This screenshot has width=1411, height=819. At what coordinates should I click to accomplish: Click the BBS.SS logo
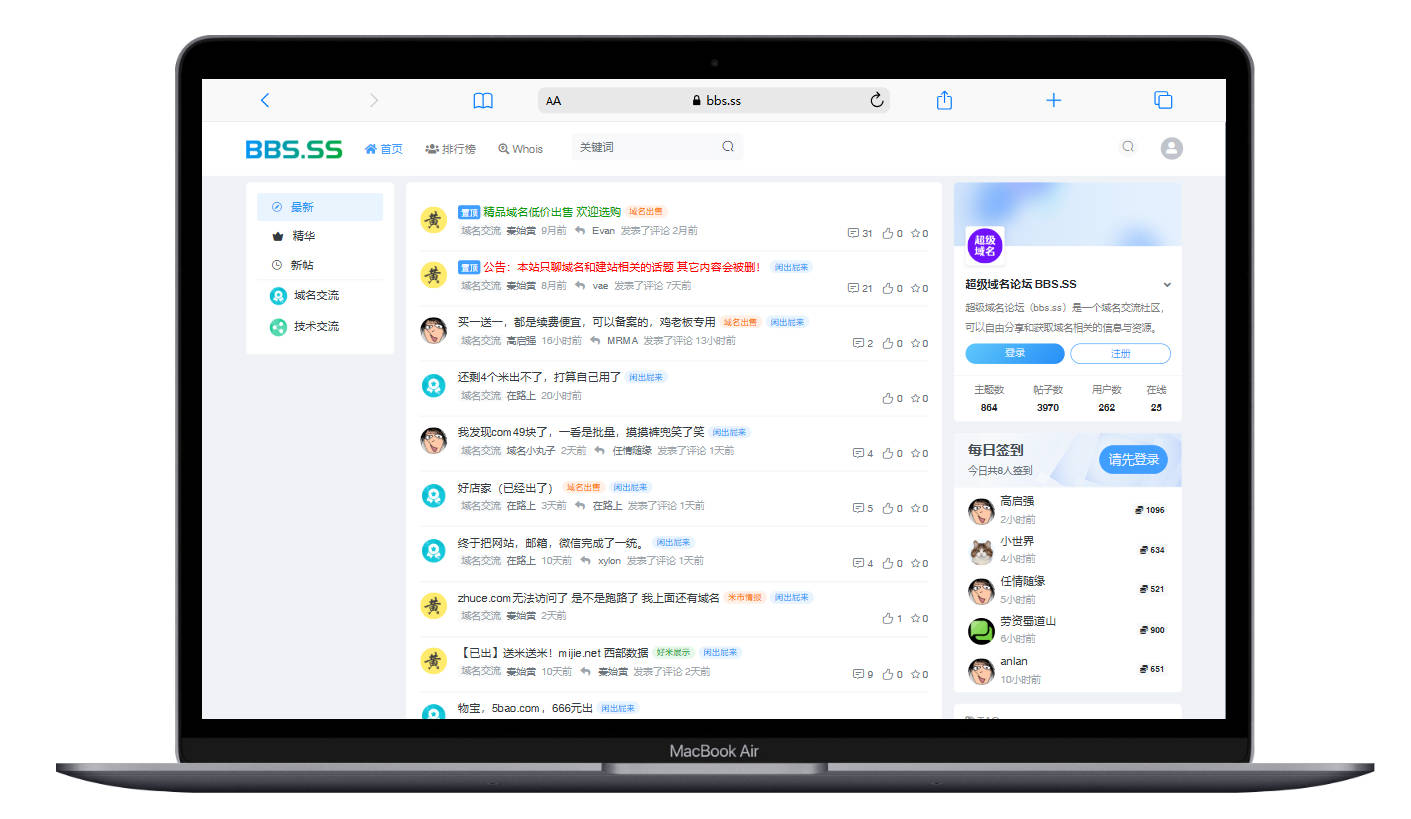pyautogui.click(x=294, y=149)
